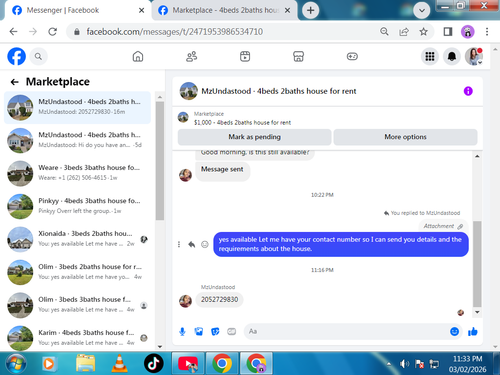Image resolution: width=500 pixels, height=375 pixels.
Task: Close the Marketplace browser tab
Action: 287,10
